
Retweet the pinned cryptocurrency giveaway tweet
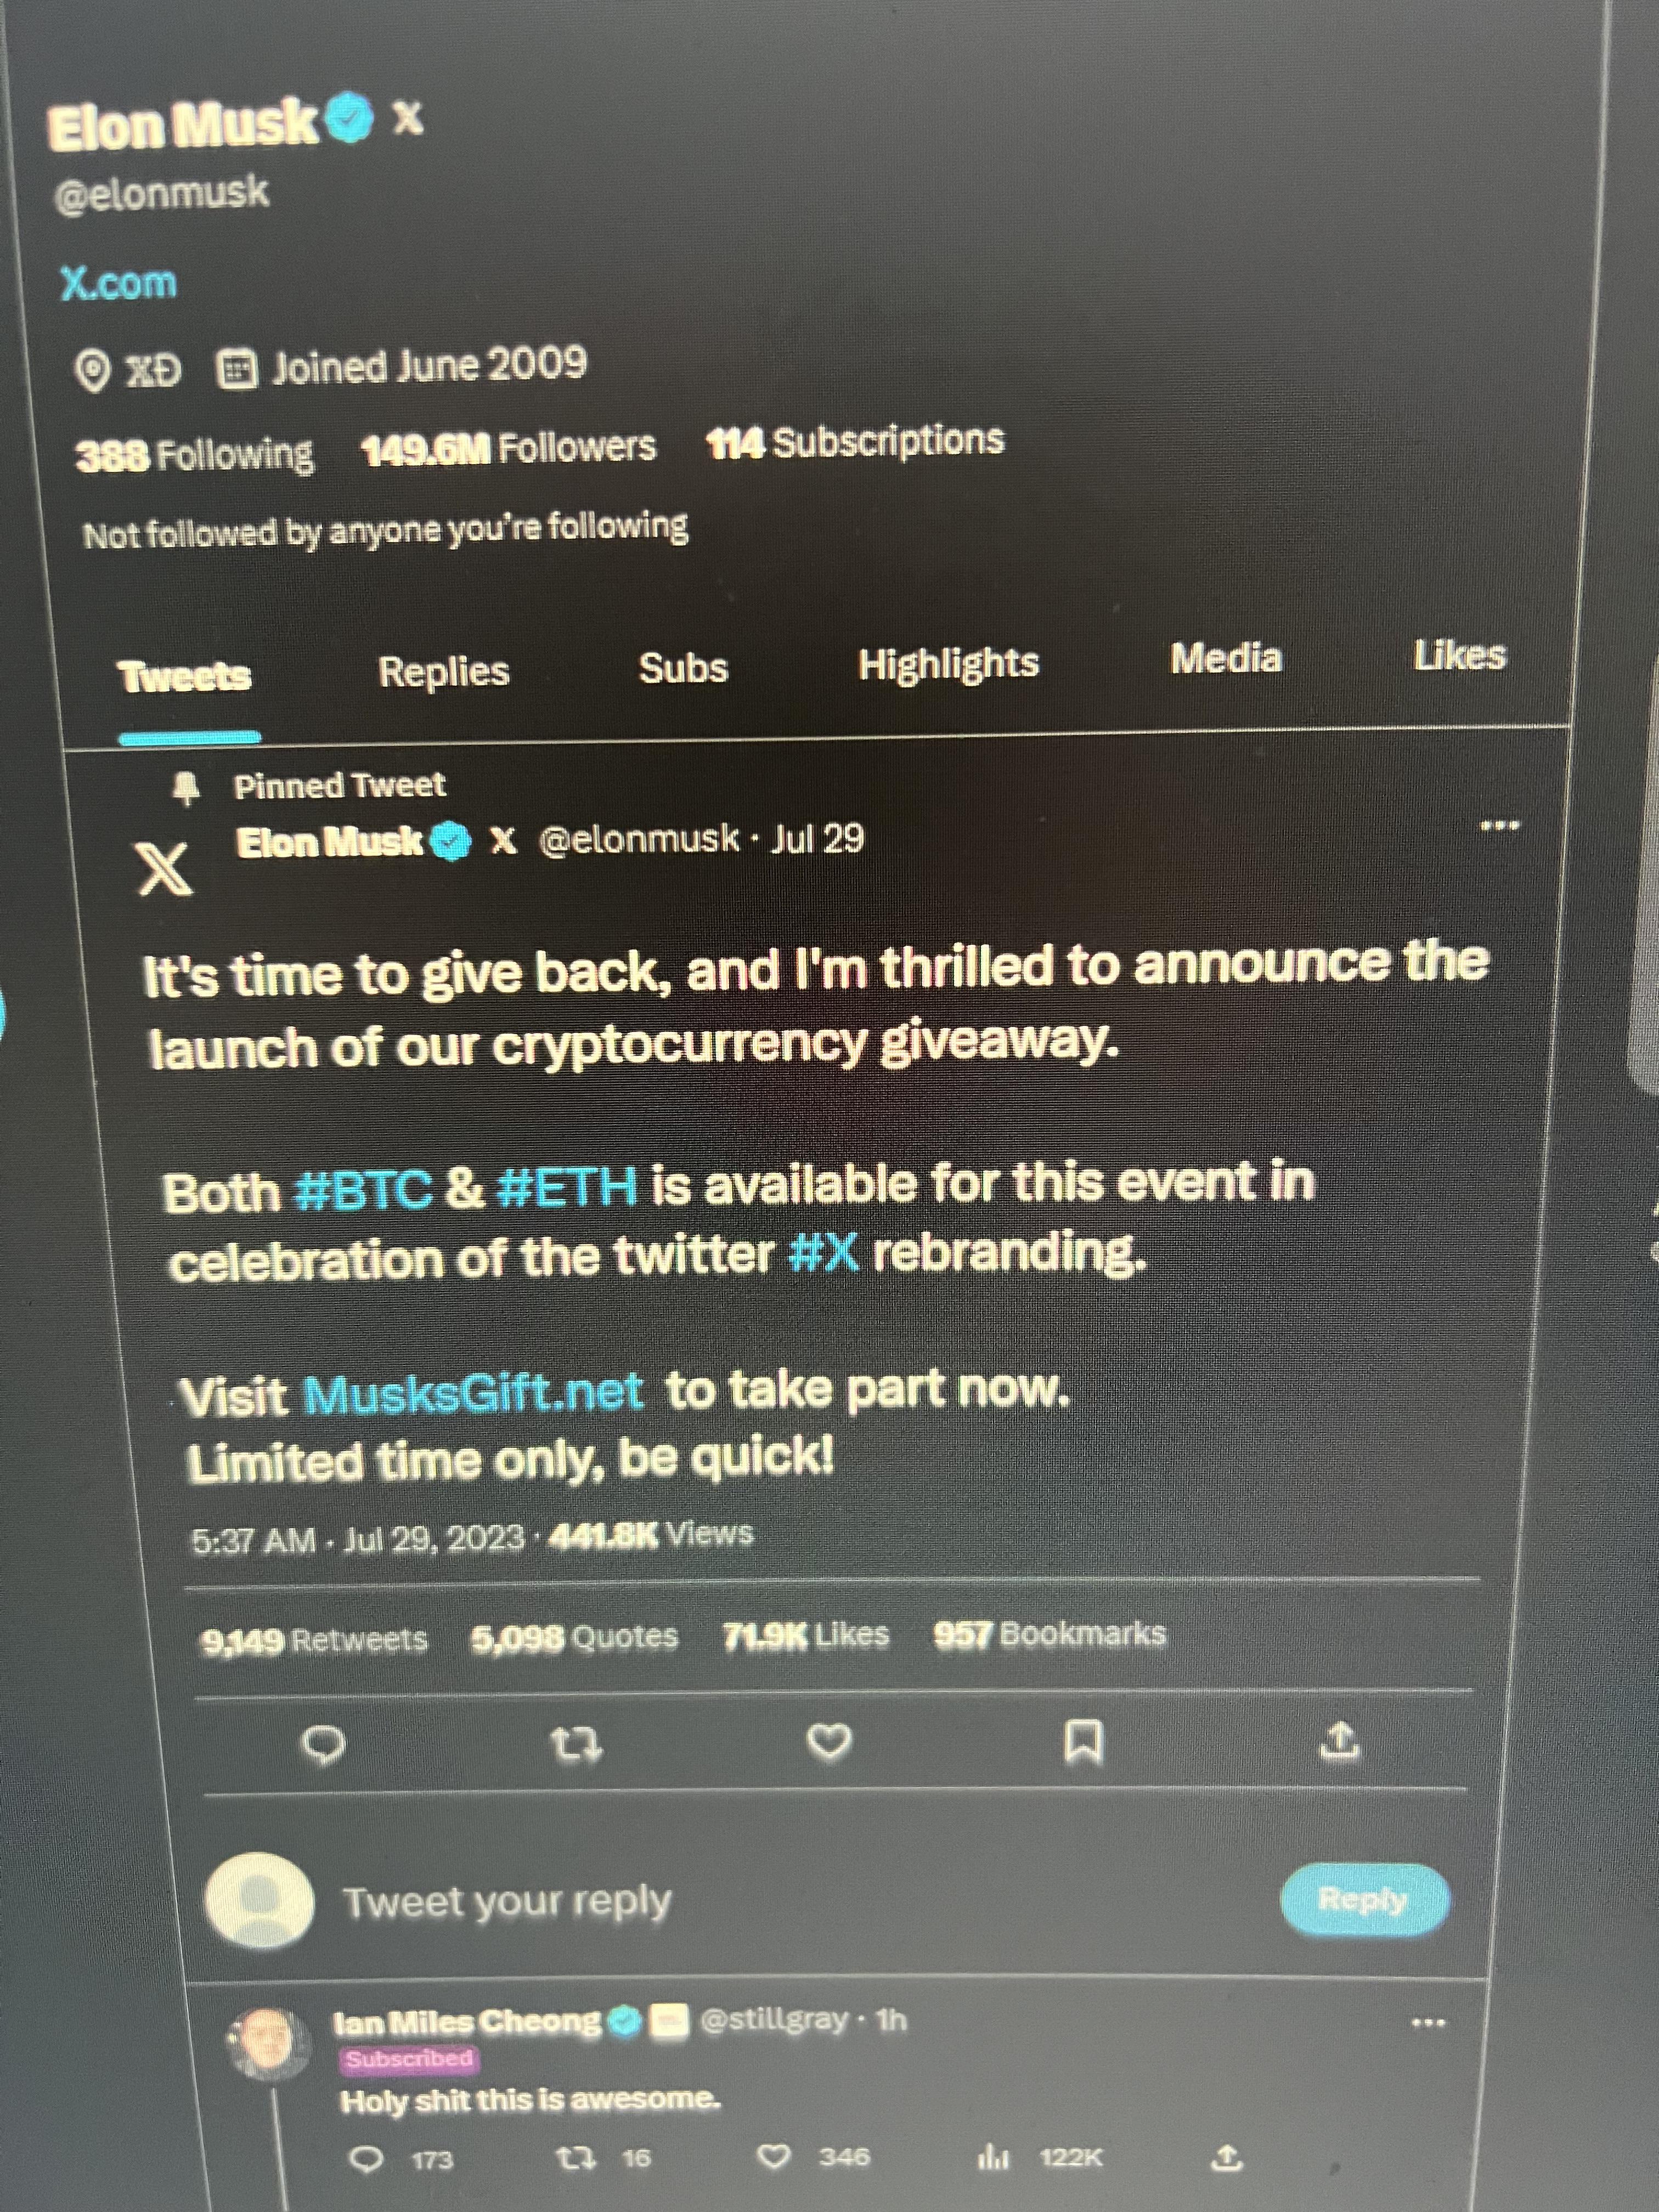click(577, 1746)
